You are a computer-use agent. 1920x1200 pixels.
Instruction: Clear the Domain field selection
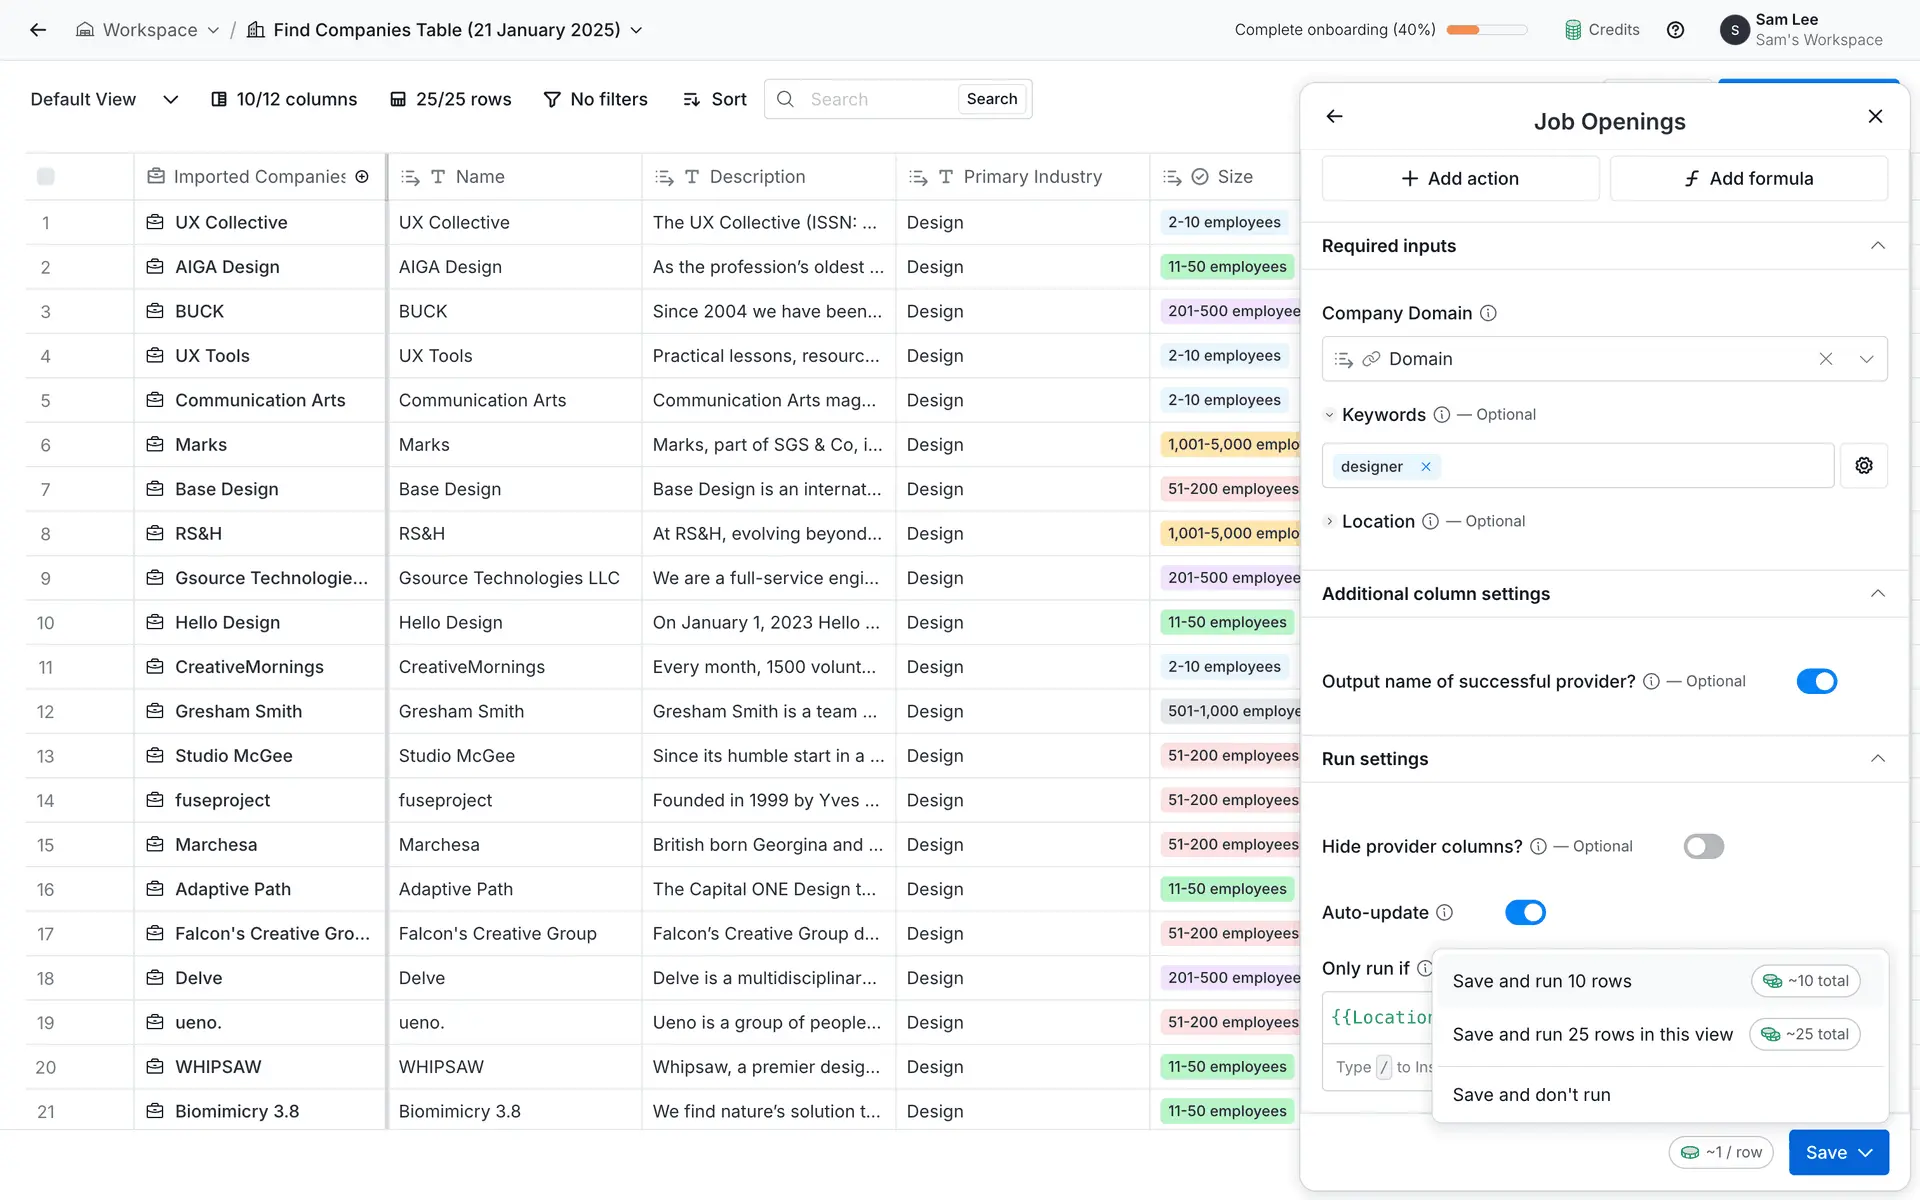click(1825, 359)
